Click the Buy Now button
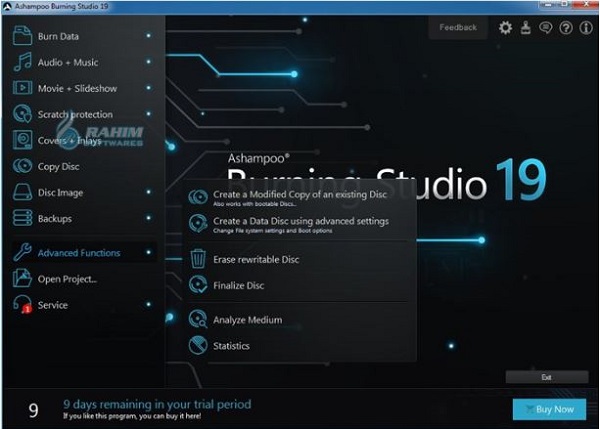 click(549, 409)
